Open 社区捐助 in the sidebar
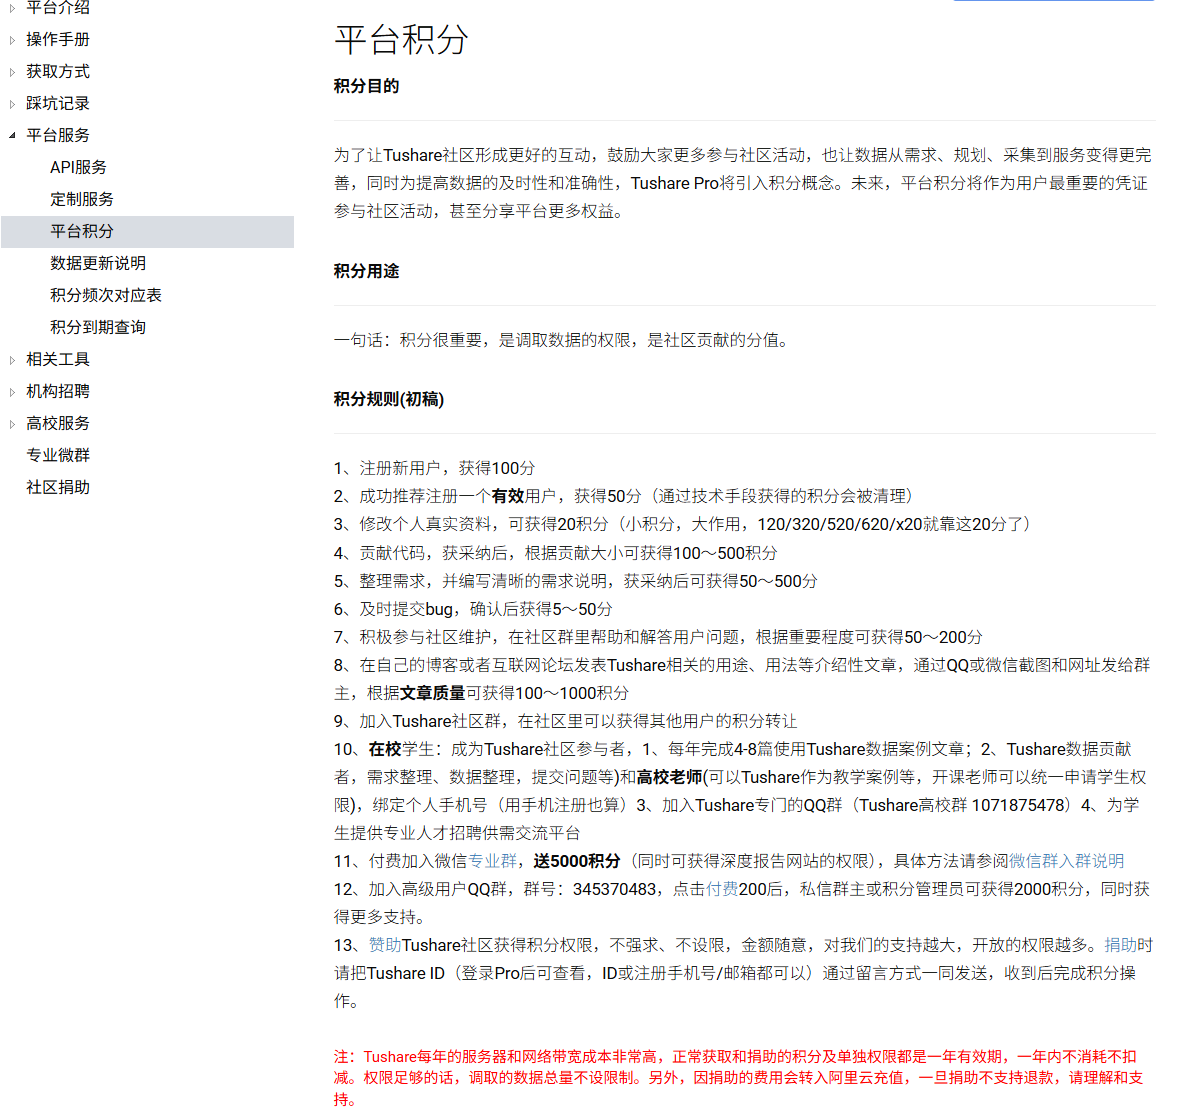Image resolution: width=1185 pixels, height=1116 pixels. pyautogui.click(x=58, y=487)
